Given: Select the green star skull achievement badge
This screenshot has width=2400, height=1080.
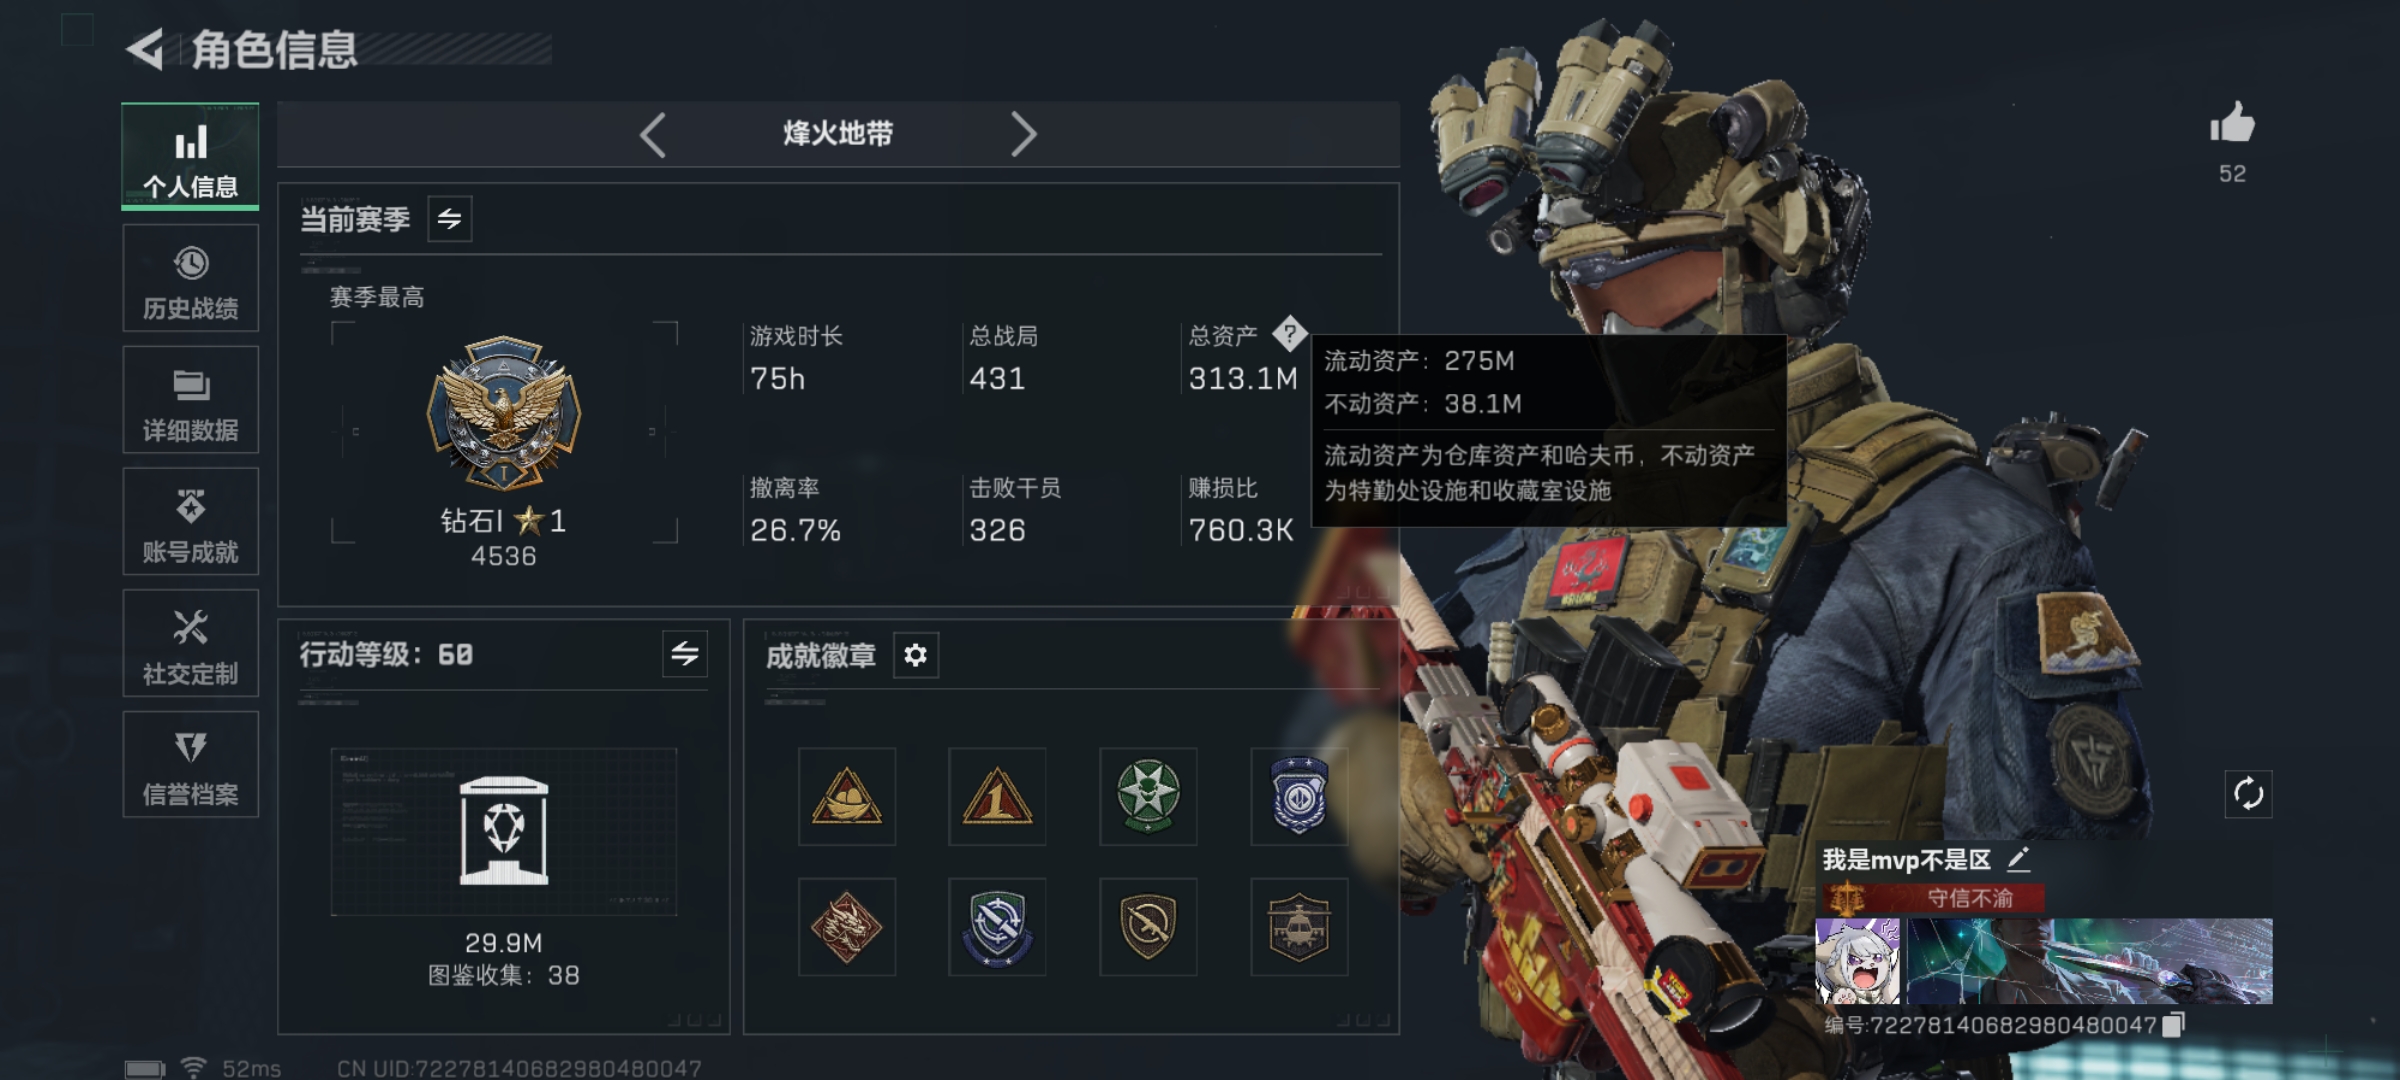Looking at the screenshot, I should point(1148,796).
